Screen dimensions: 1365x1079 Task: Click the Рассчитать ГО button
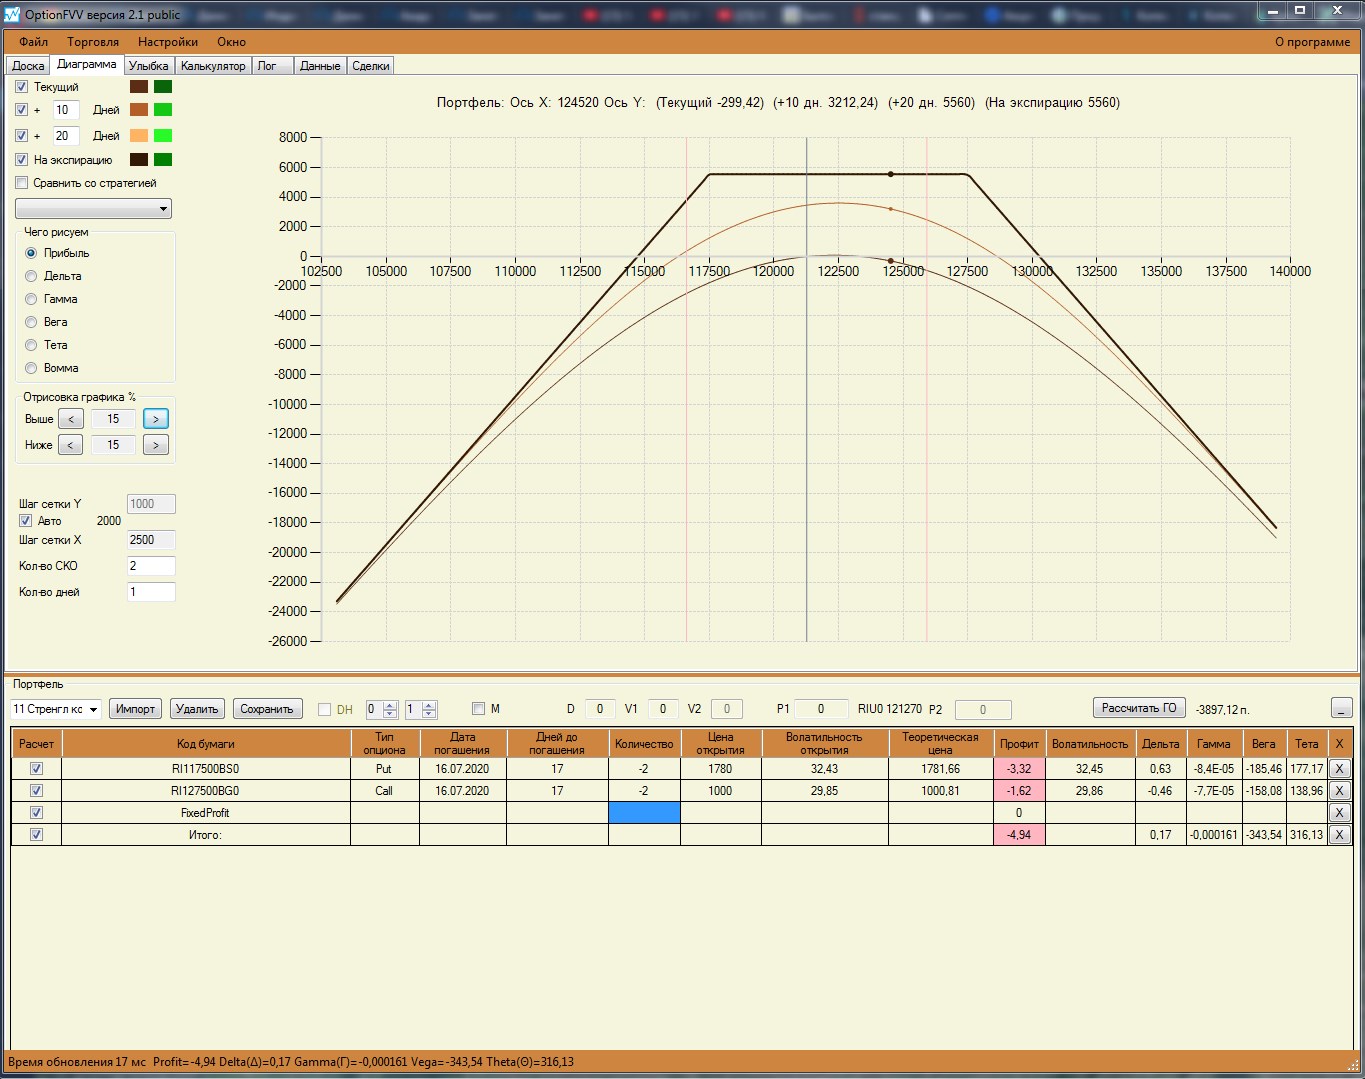point(1139,708)
